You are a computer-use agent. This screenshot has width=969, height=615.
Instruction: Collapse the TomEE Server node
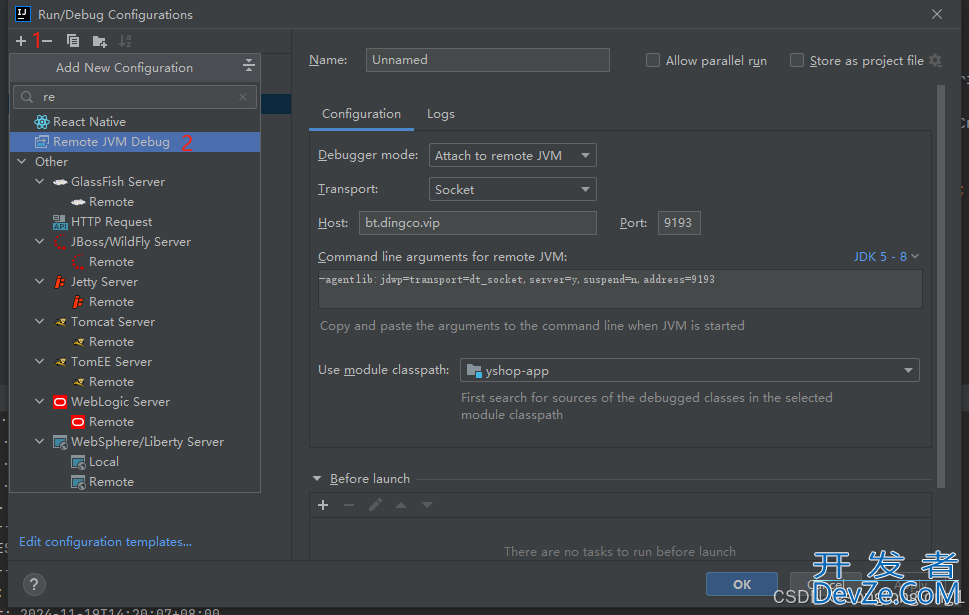(x=40, y=362)
